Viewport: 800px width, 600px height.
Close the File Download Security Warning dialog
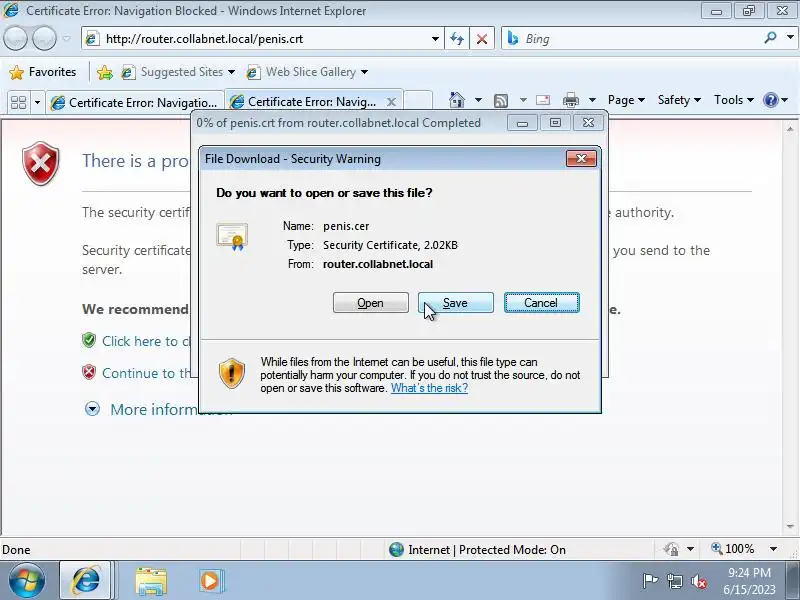[x=581, y=158]
